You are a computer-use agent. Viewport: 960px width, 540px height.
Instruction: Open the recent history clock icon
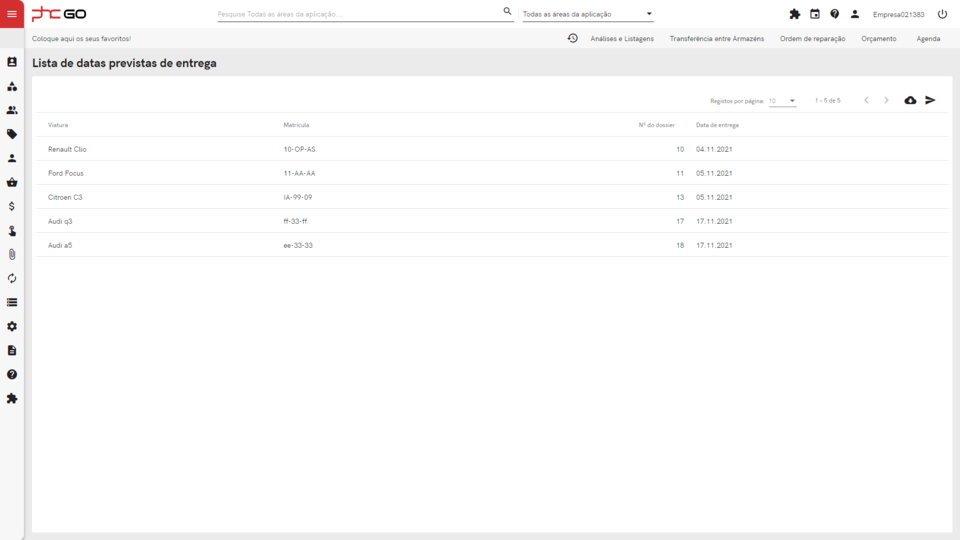[x=572, y=38]
